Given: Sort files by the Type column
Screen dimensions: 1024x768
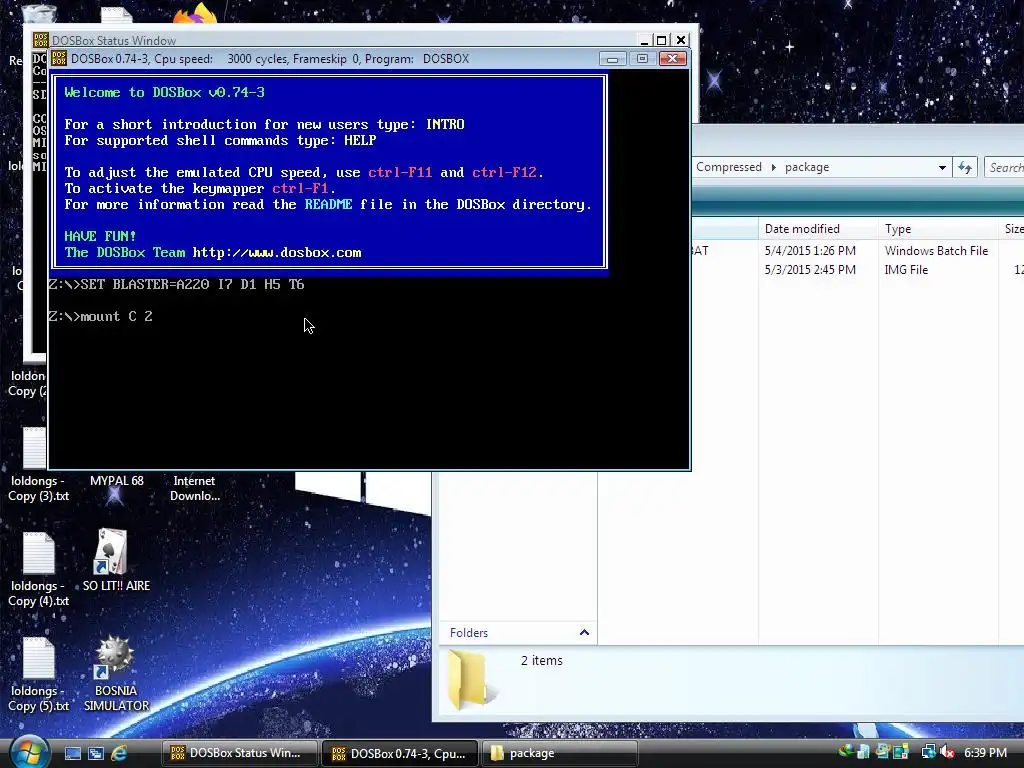Looking at the screenshot, I should pyautogui.click(x=938, y=229).
